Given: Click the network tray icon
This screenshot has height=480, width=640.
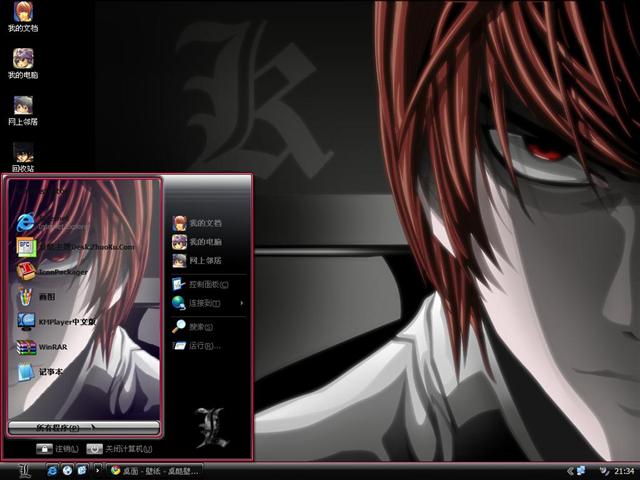Looking at the screenshot, I should pos(581,471).
